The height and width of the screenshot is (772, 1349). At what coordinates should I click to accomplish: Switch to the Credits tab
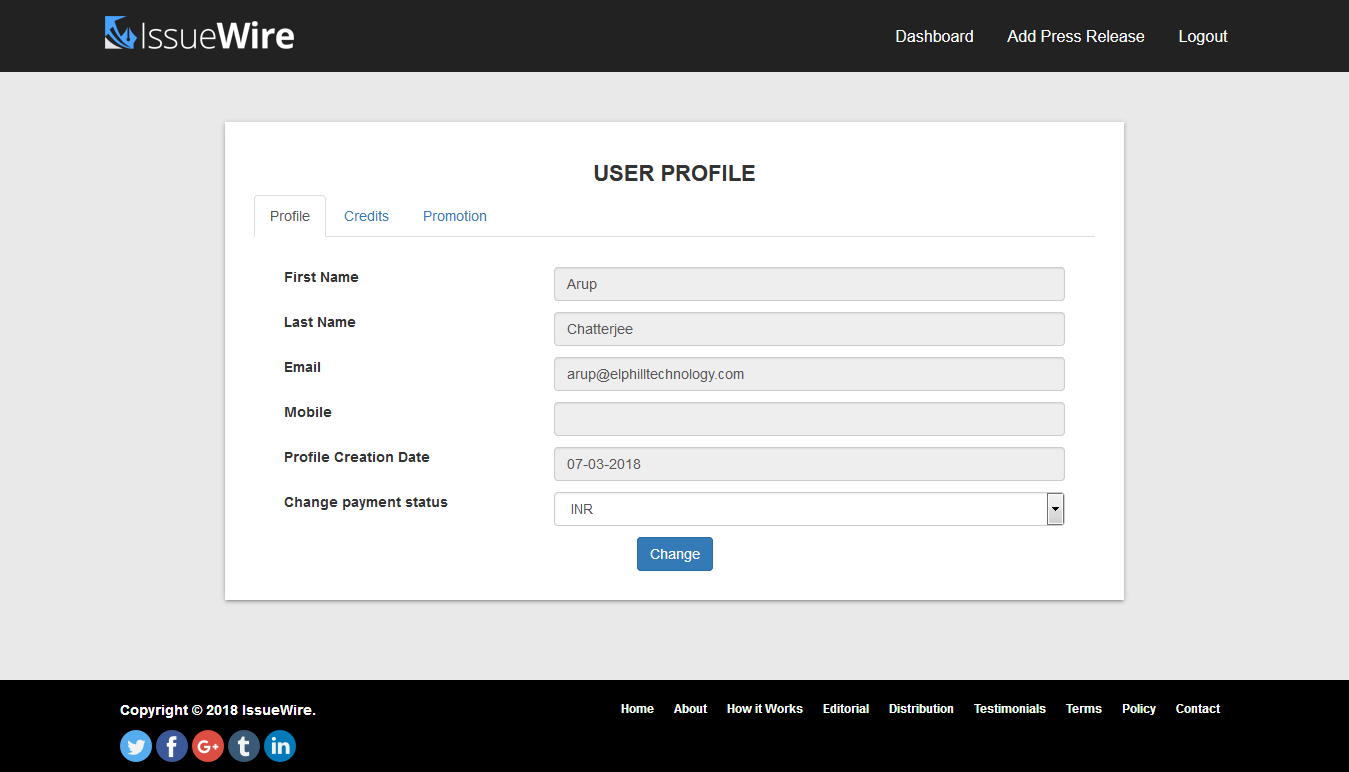[366, 216]
